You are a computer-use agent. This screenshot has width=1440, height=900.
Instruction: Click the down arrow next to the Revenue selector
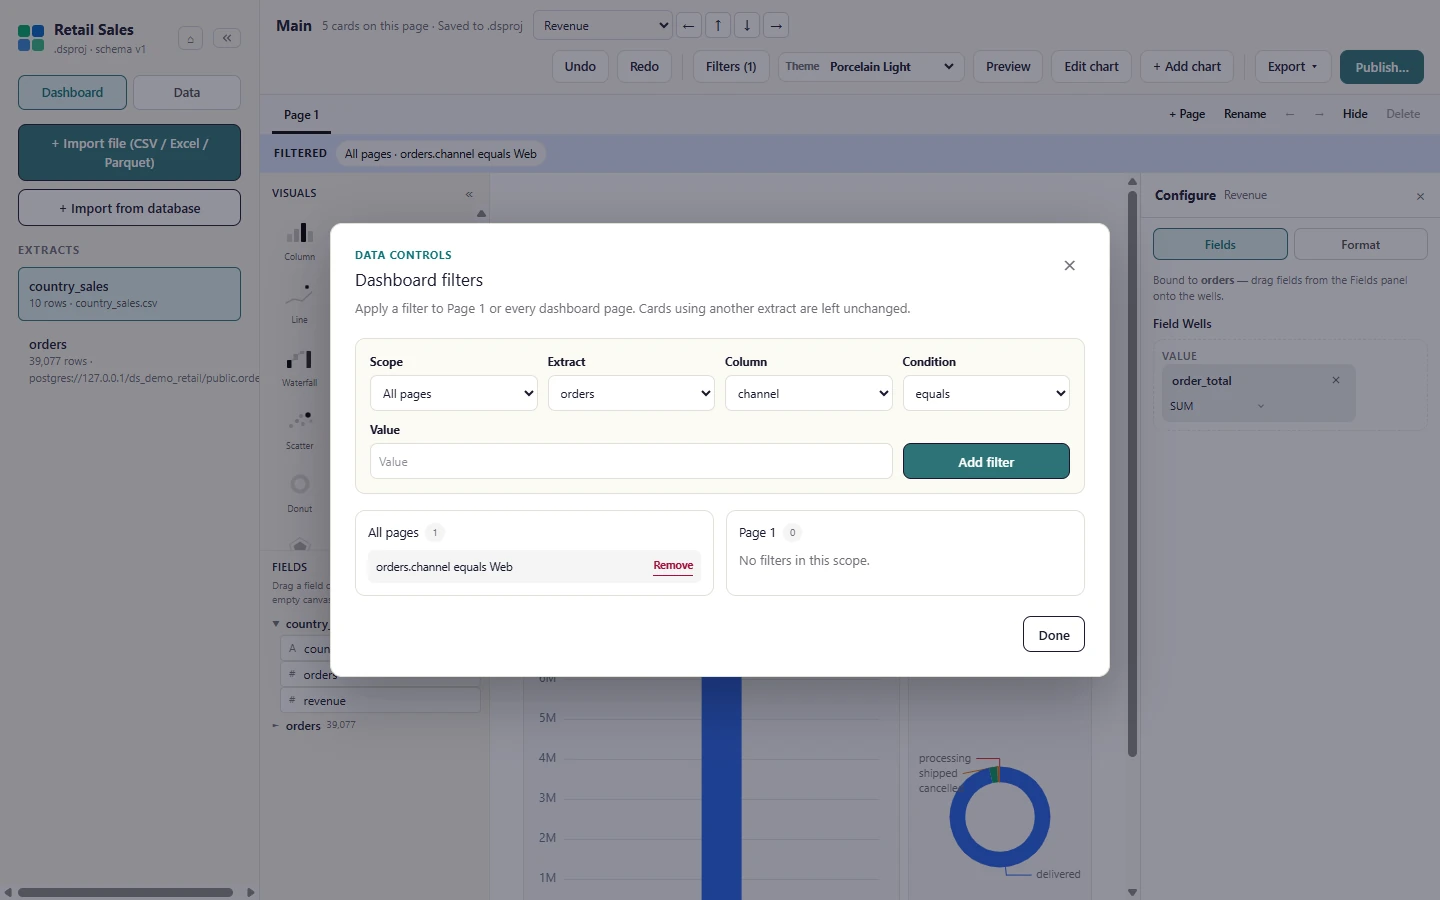click(747, 26)
